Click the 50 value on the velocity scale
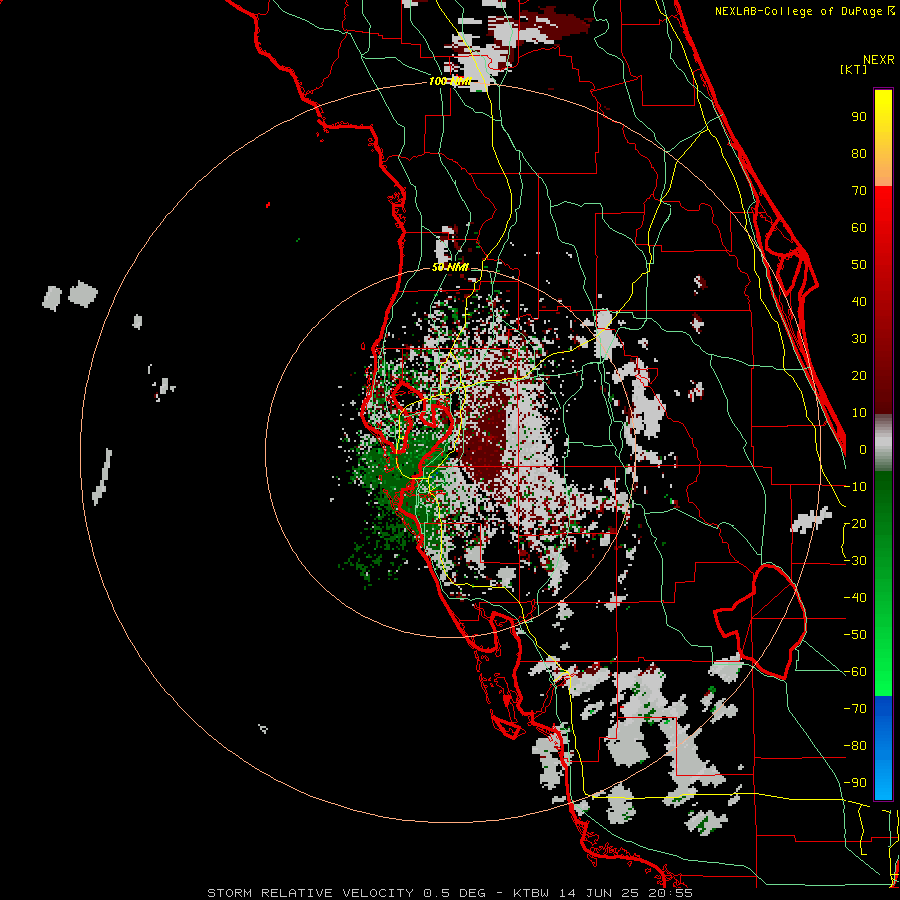Screen dimensions: 900x900 (859, 265)
